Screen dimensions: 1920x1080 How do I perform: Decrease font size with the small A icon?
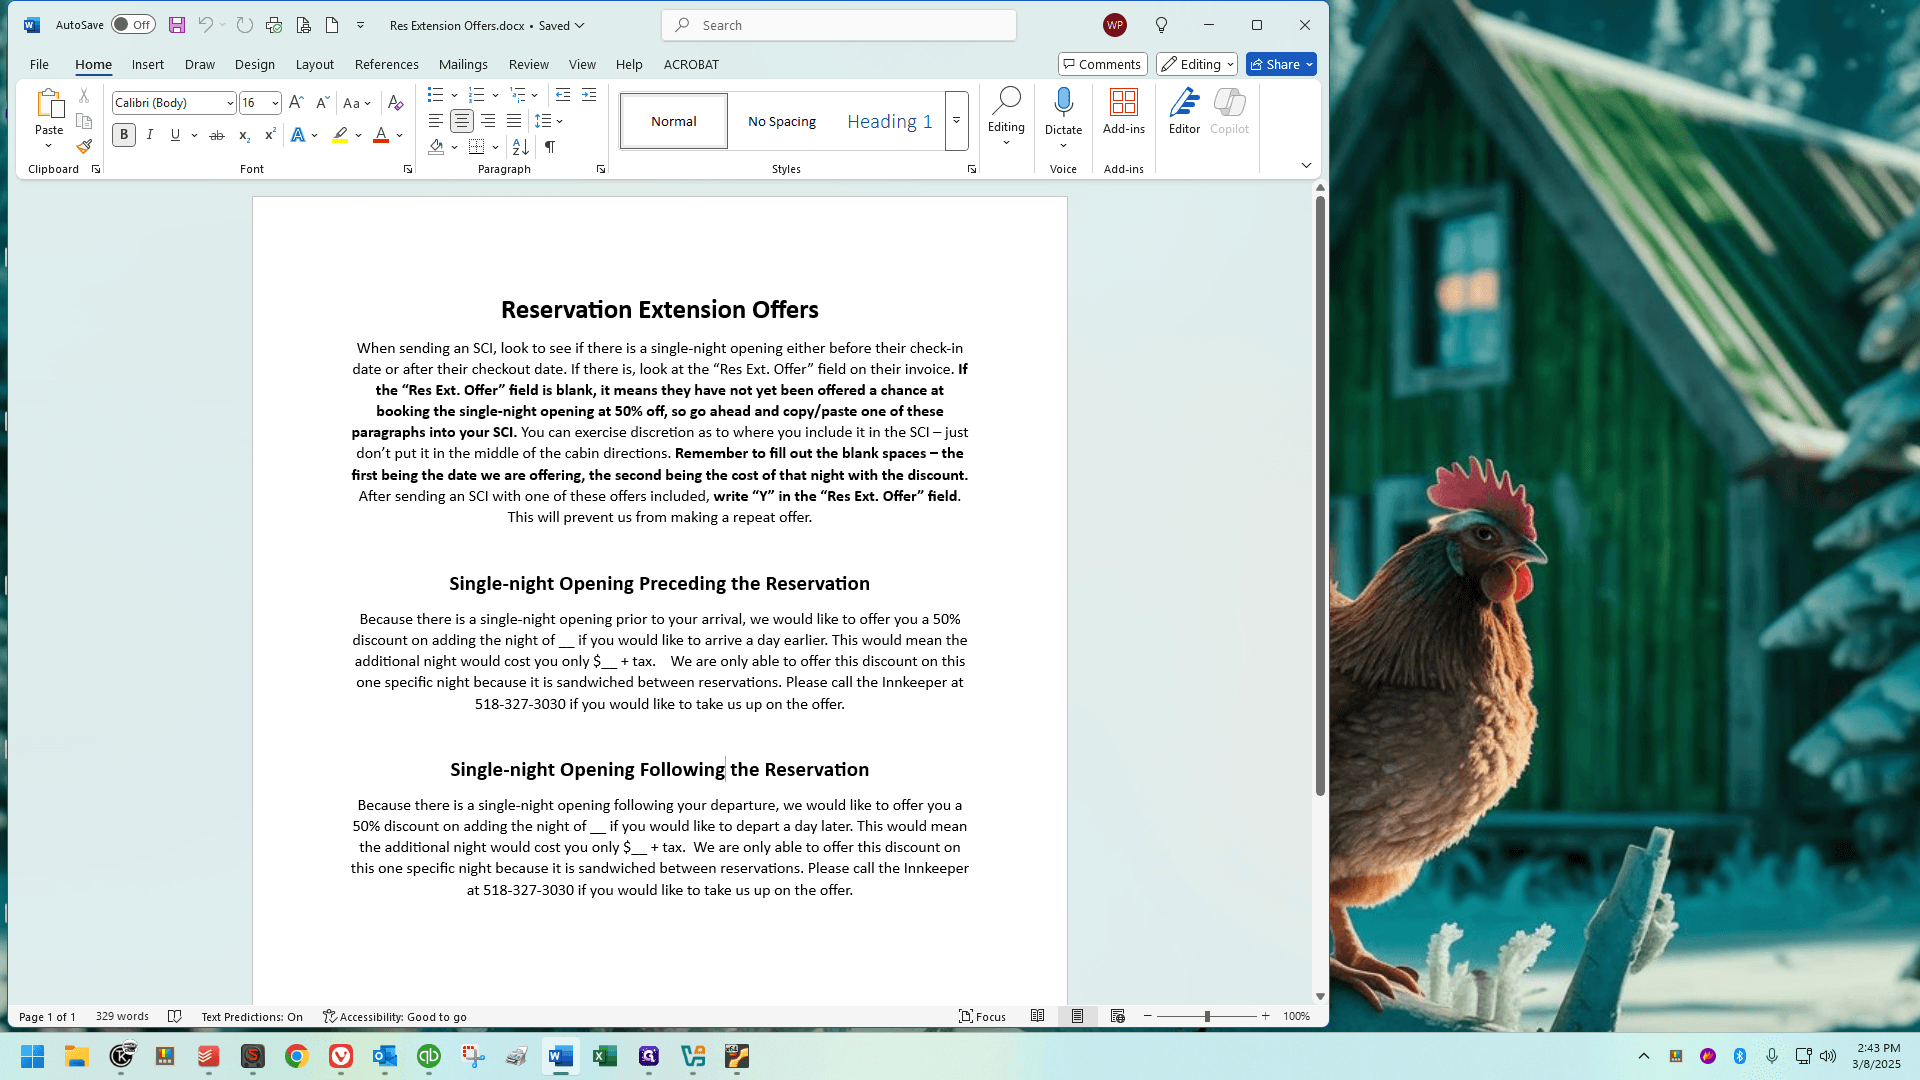coord(322,102)
